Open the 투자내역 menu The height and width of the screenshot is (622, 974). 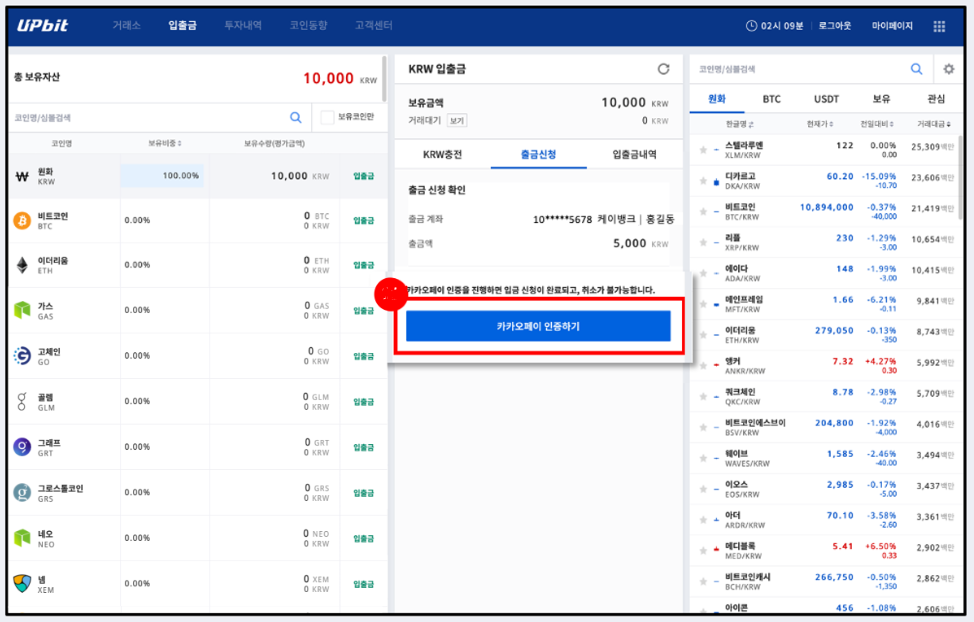[243, 25]
